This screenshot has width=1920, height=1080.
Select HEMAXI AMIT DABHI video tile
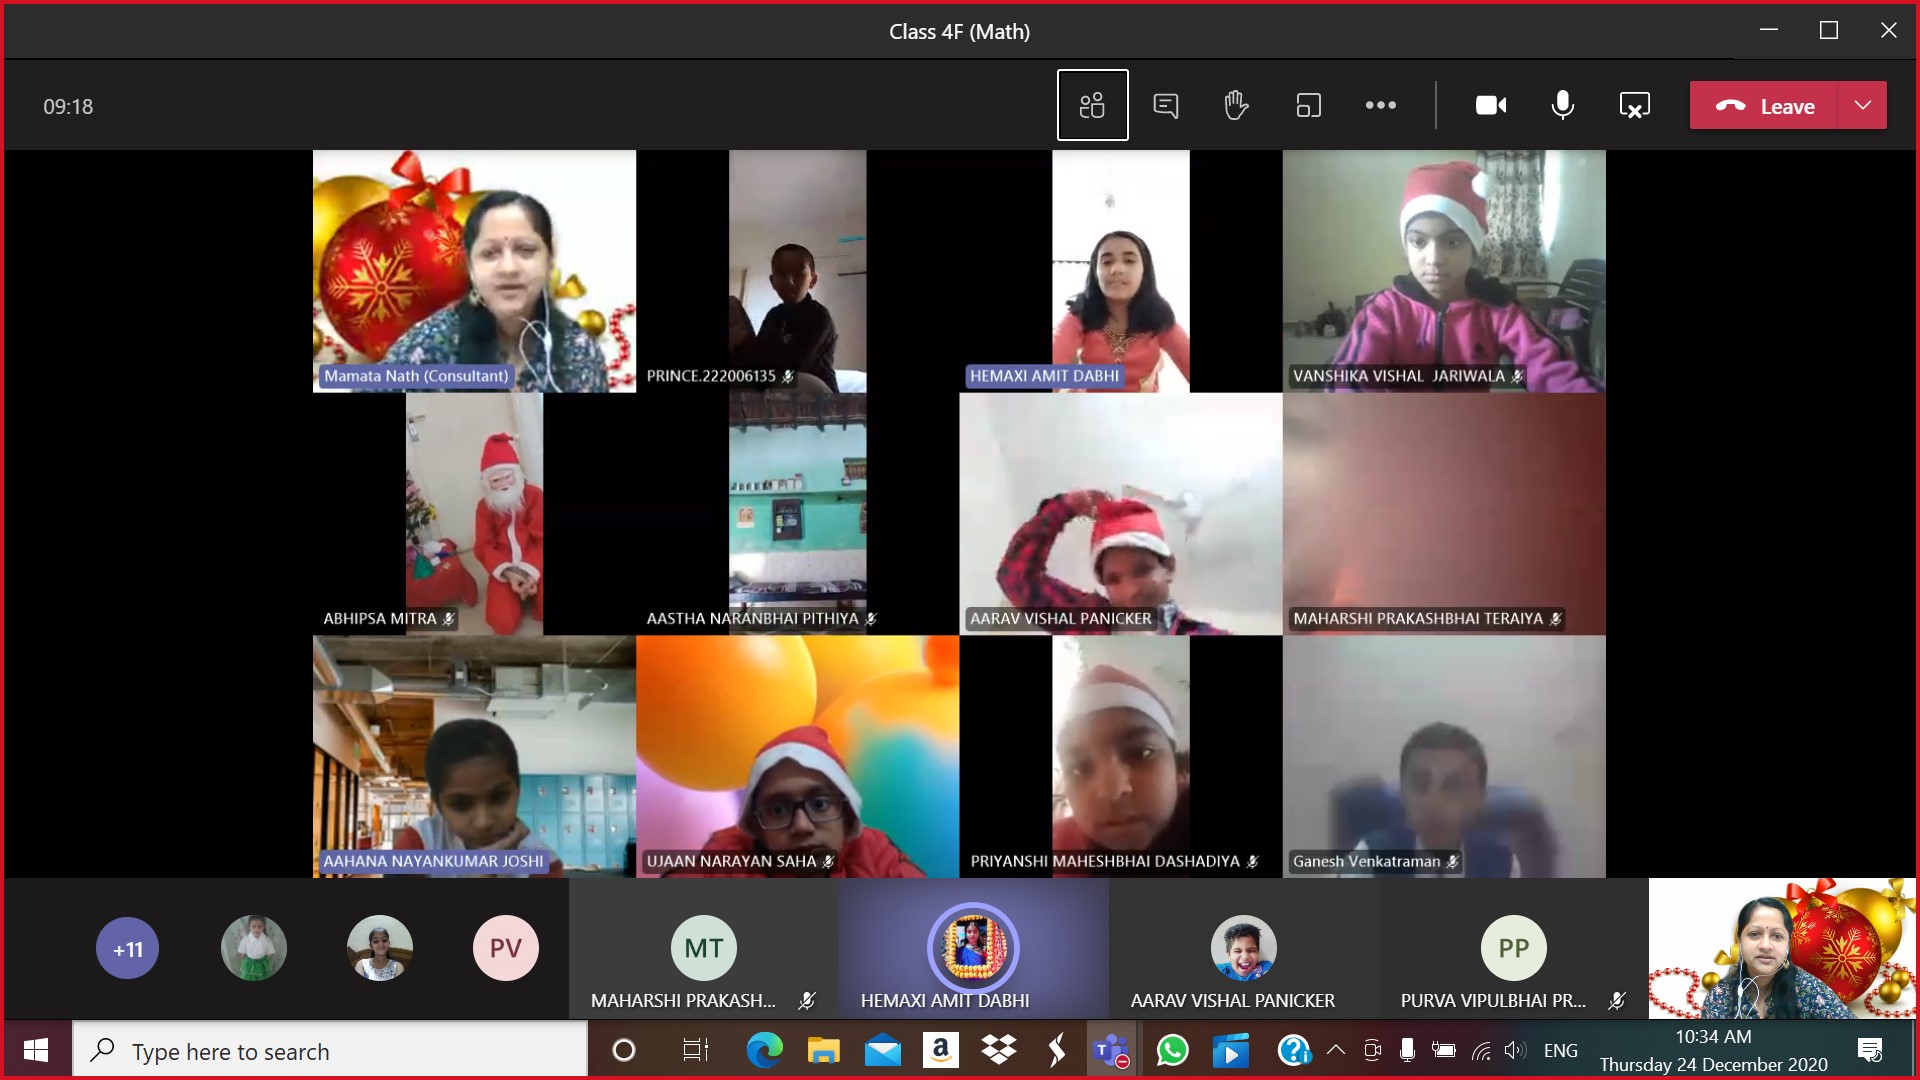1120,271
